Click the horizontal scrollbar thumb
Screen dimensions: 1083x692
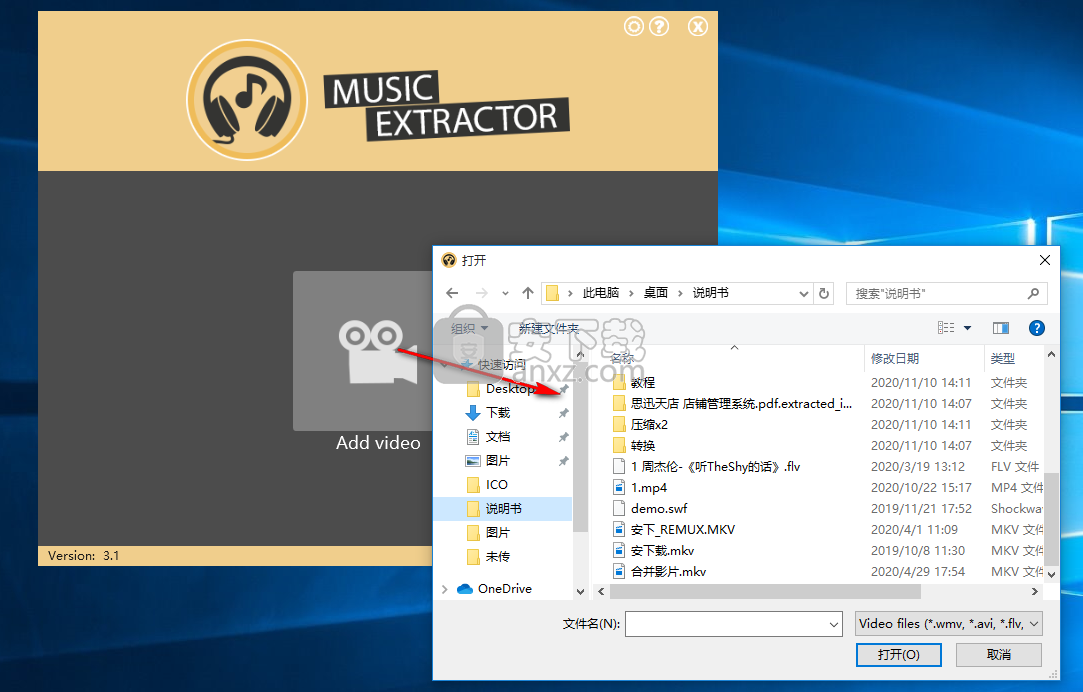point(765,592)
